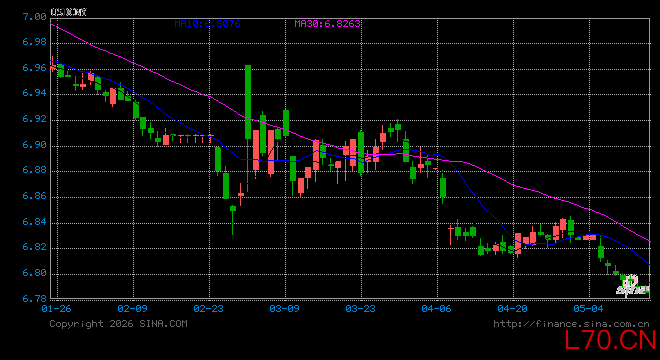Click the 05-04 date axis label

tap(588, 309)
